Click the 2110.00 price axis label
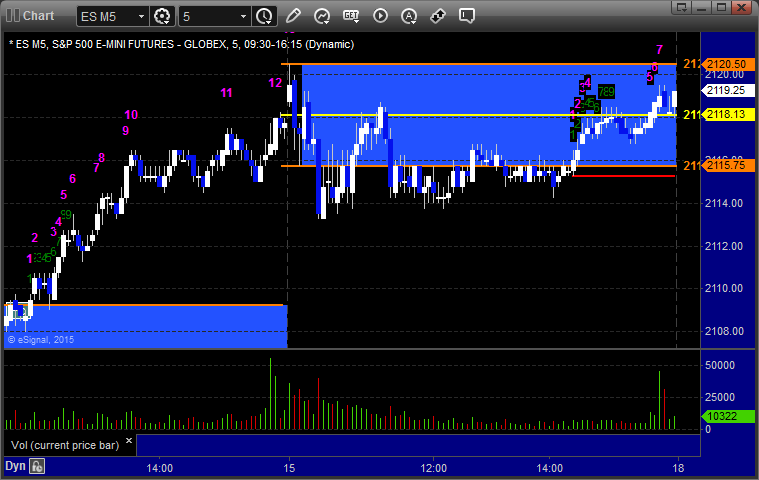This screenshot has height=480, width=759. click(x=724, y=288)
